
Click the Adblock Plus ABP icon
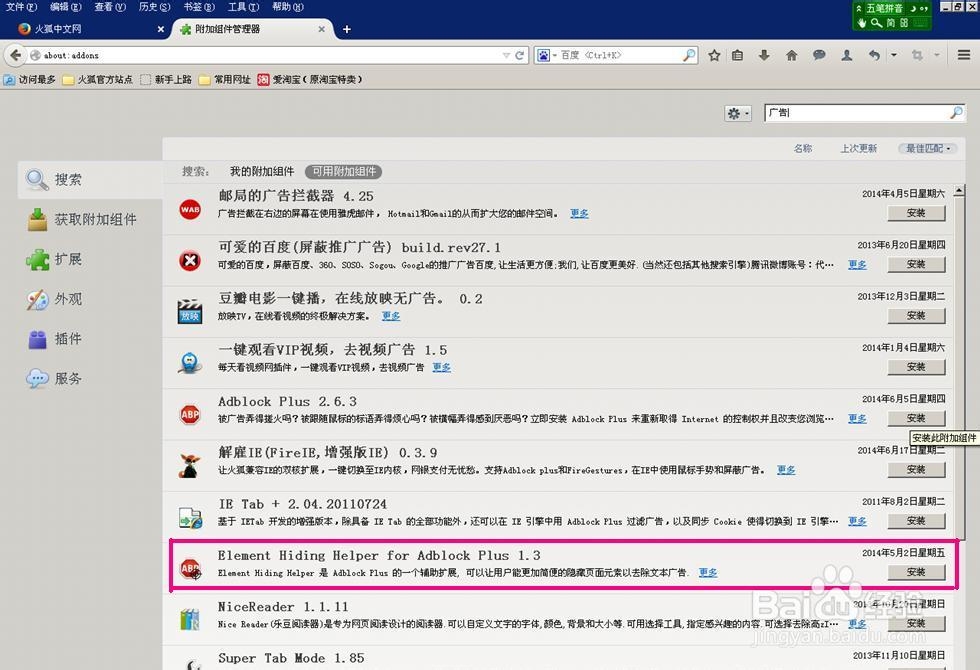(190, 414)
